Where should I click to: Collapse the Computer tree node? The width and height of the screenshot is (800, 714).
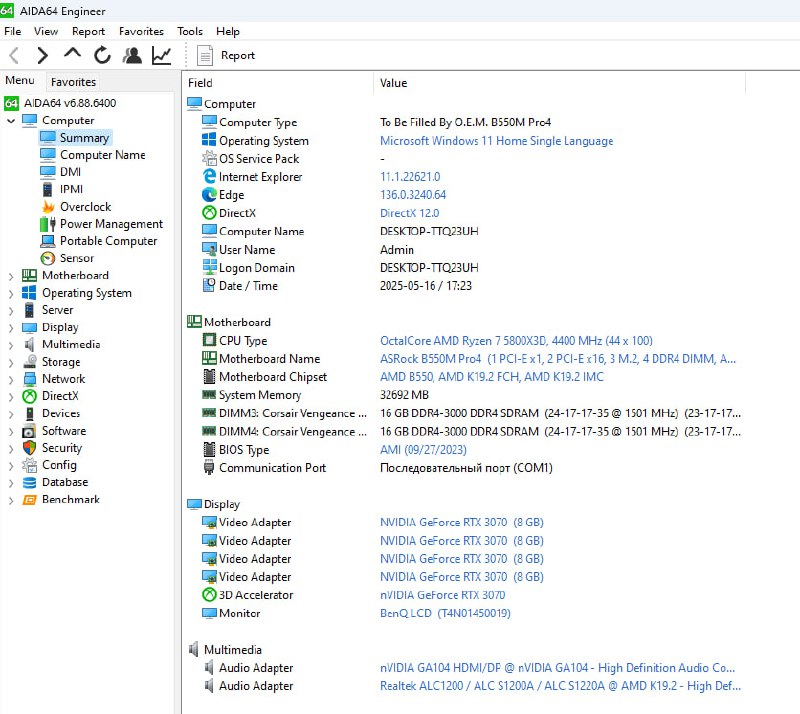(11, 121)
